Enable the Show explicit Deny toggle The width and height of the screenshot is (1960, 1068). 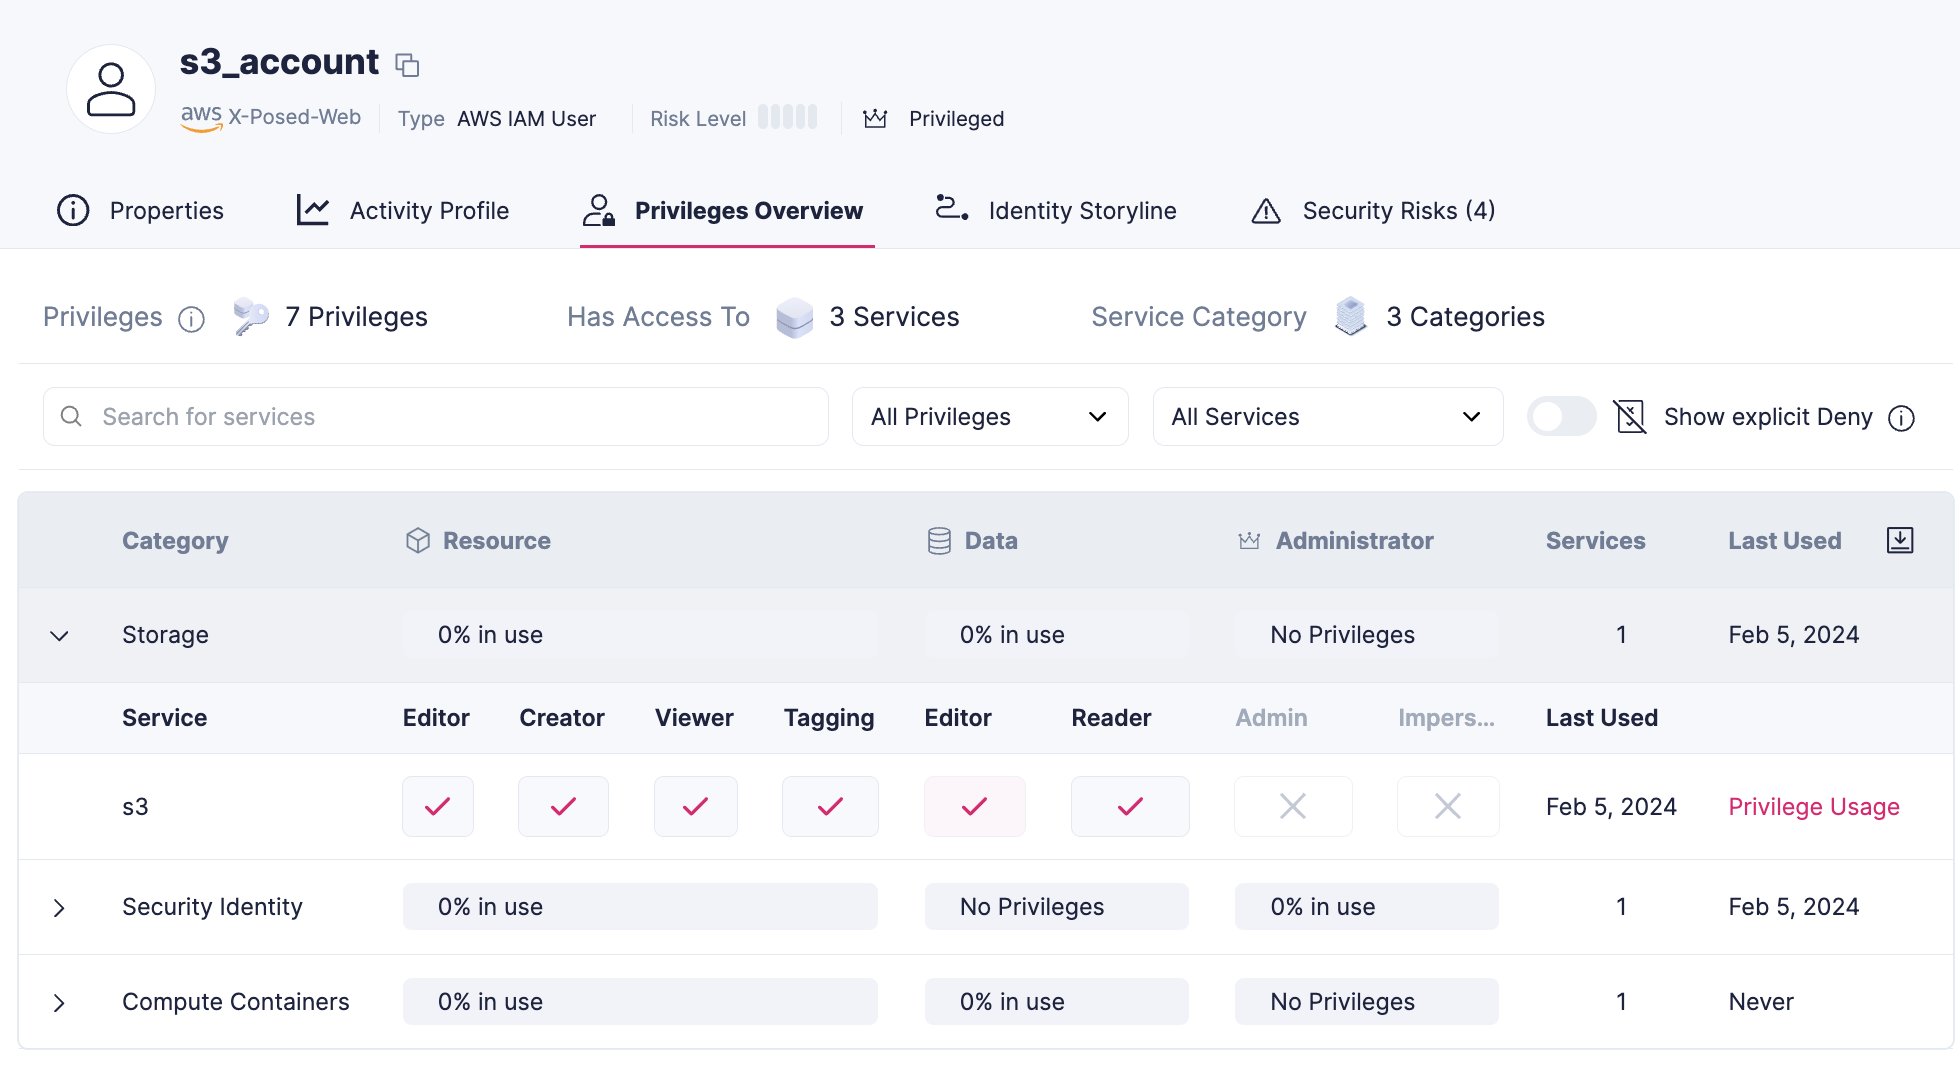click(x=1561, y=417)
